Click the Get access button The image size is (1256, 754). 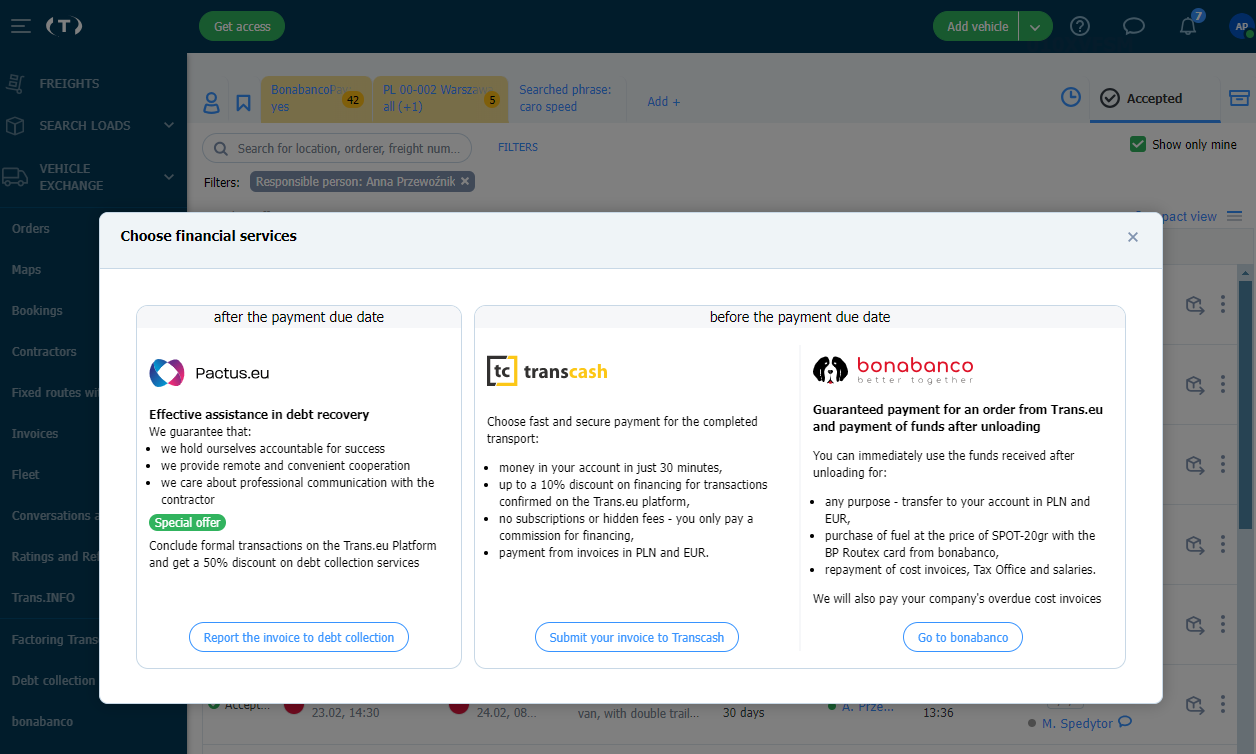coord(242,26)
